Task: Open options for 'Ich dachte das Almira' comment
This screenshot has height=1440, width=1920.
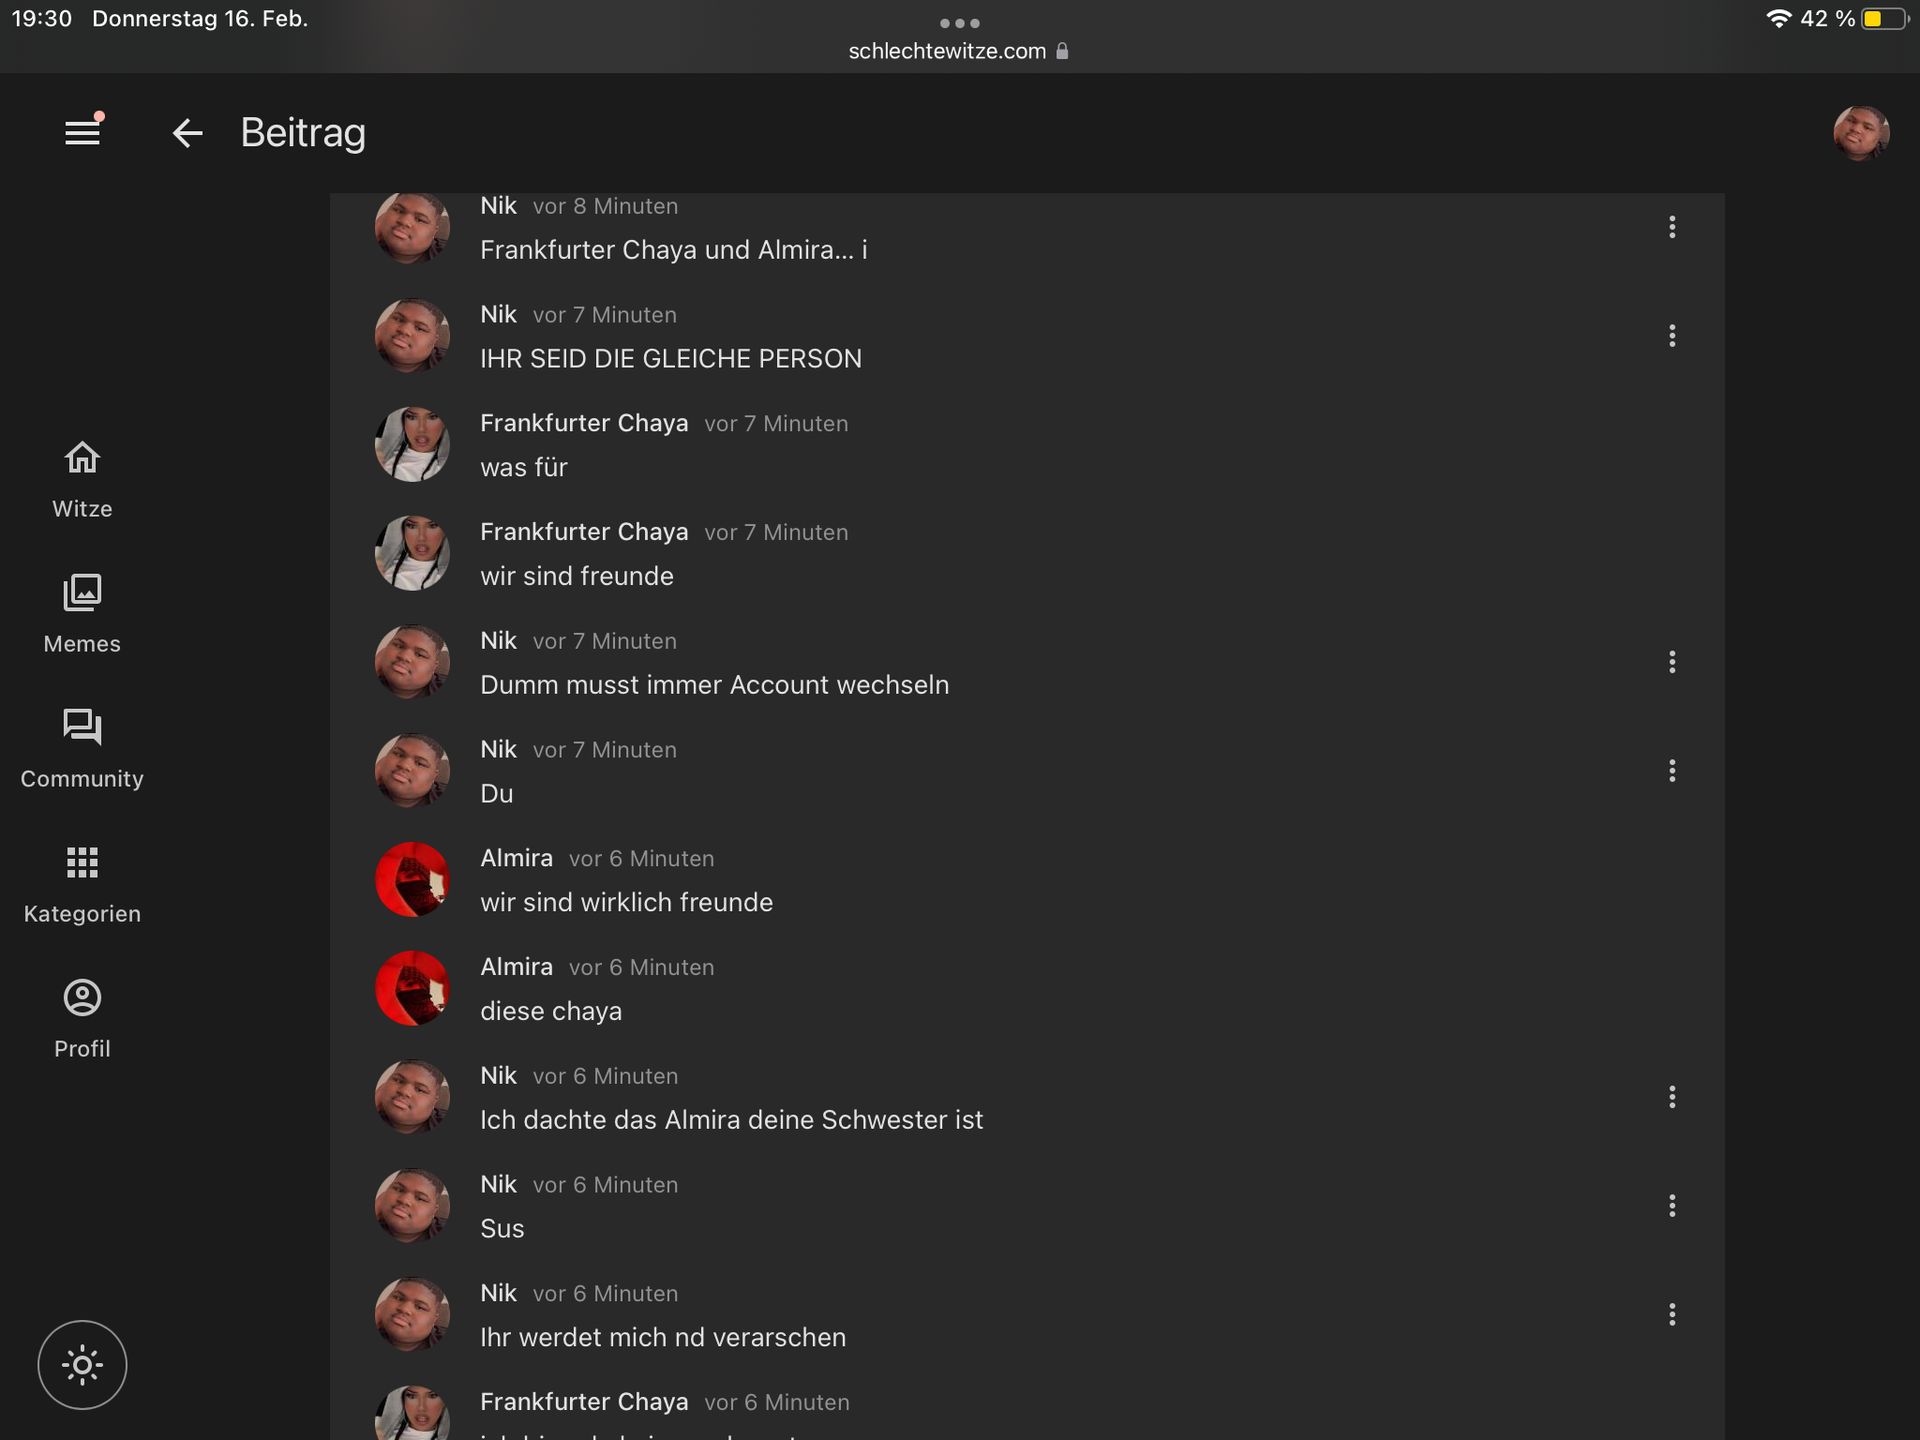Action: point(1672,1097)
